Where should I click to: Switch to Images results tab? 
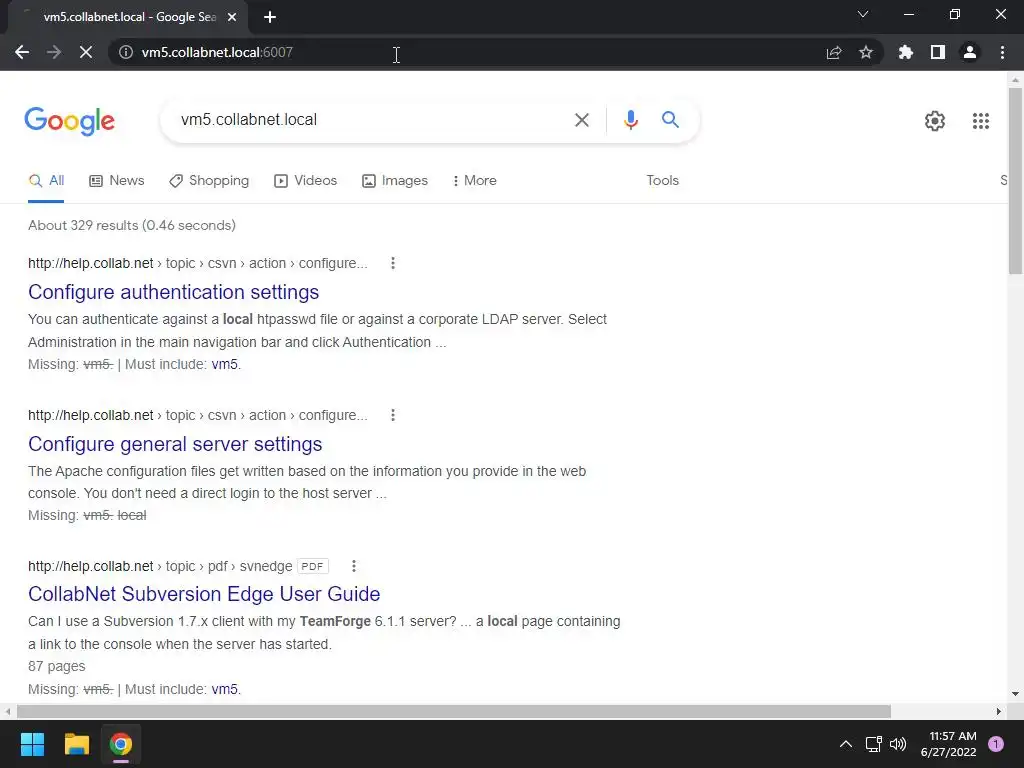click(x=394, y=180)
